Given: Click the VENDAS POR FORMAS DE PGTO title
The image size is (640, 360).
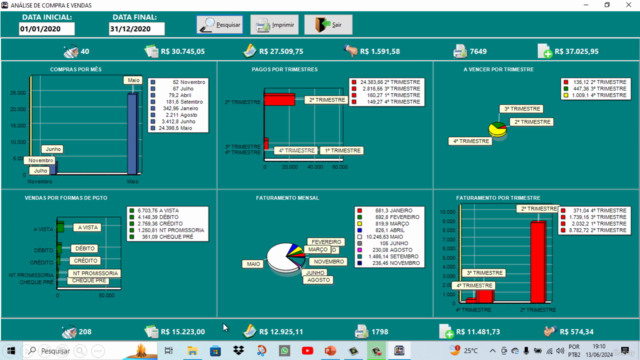Looking at the screenshot, I should (66, 198).
